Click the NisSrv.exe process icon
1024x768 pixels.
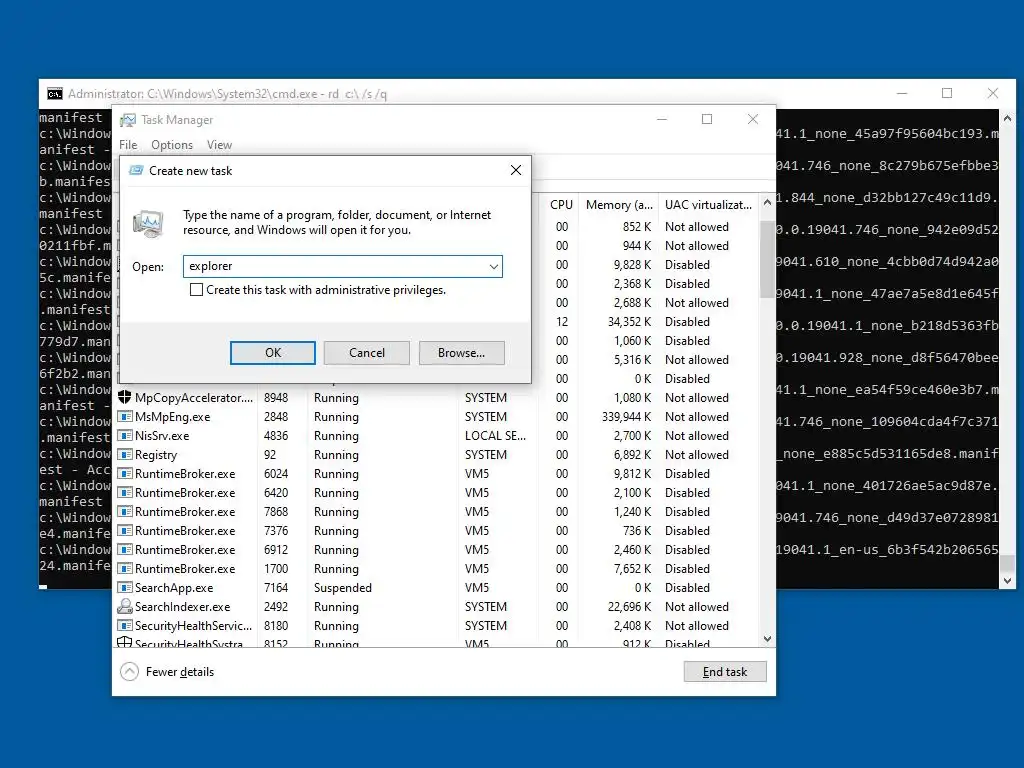[124, 435]
